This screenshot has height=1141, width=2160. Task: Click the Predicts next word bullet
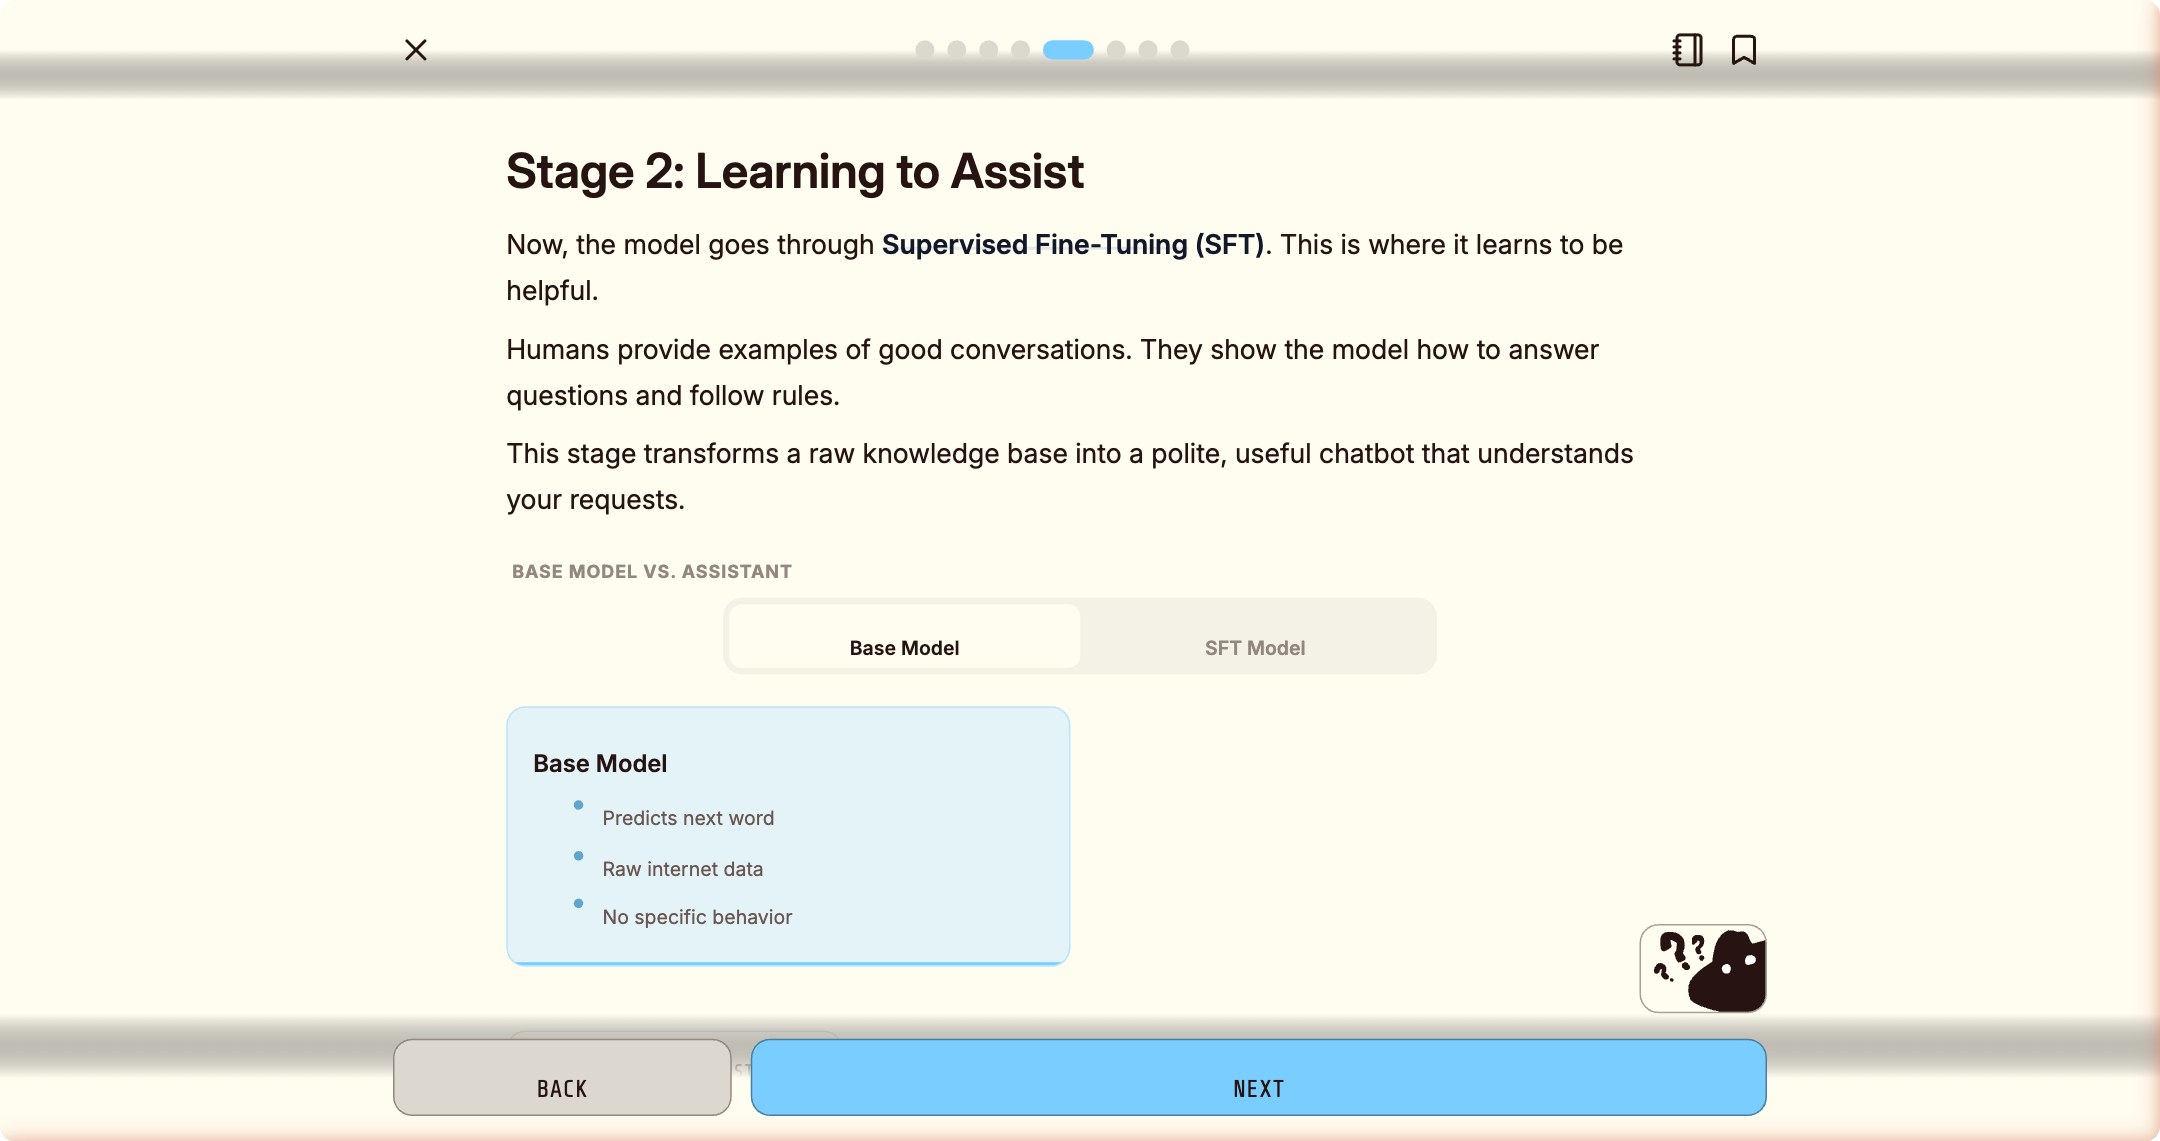click(x=688, y=818)
